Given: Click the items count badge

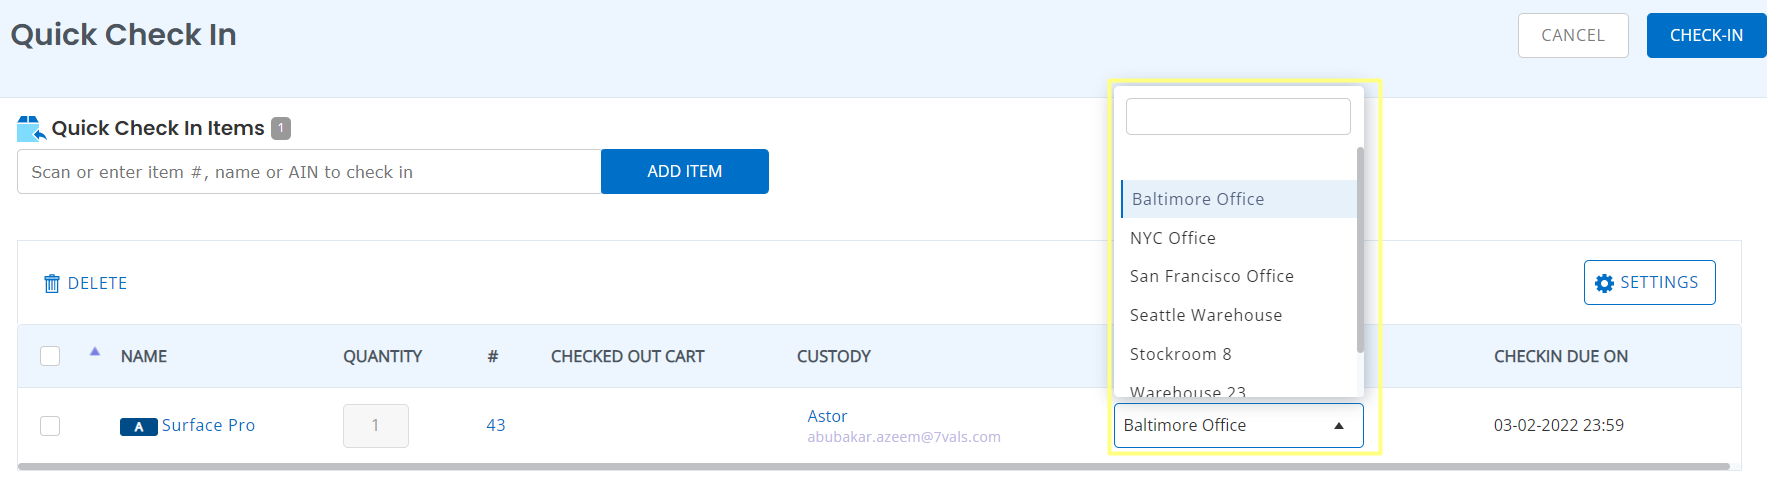Looking at the screenshot, I should click(281, 128).
